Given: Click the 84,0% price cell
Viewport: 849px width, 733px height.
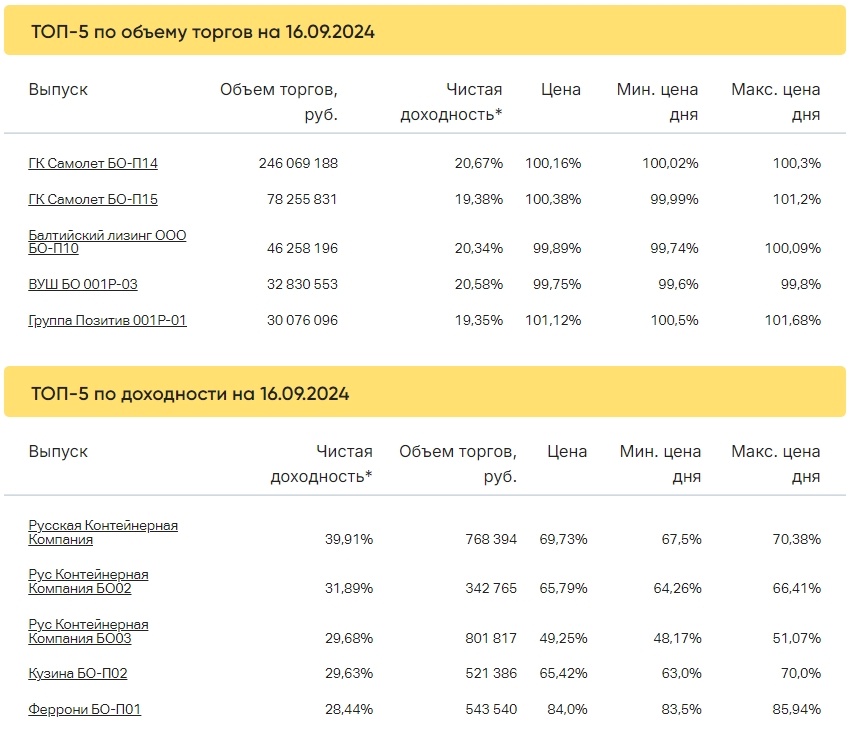Looking at the screenshot, I should point(567,709).
